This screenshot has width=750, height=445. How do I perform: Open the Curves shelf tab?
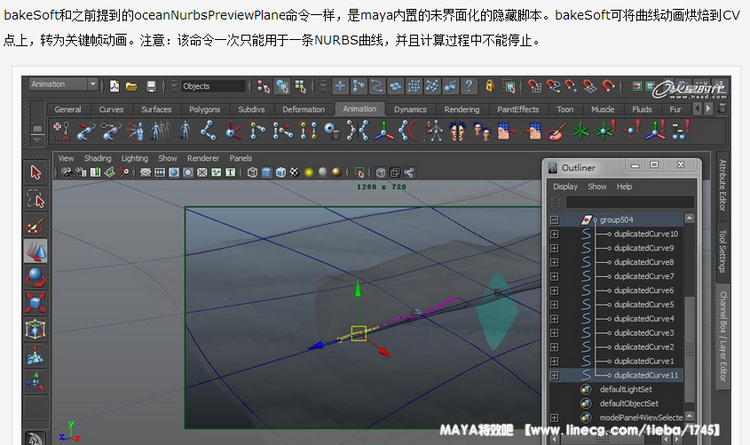point(111,110)
